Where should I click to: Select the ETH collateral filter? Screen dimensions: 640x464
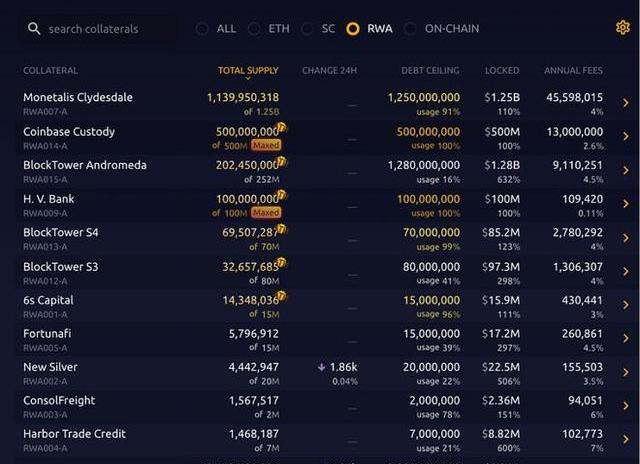pos(254,29)
